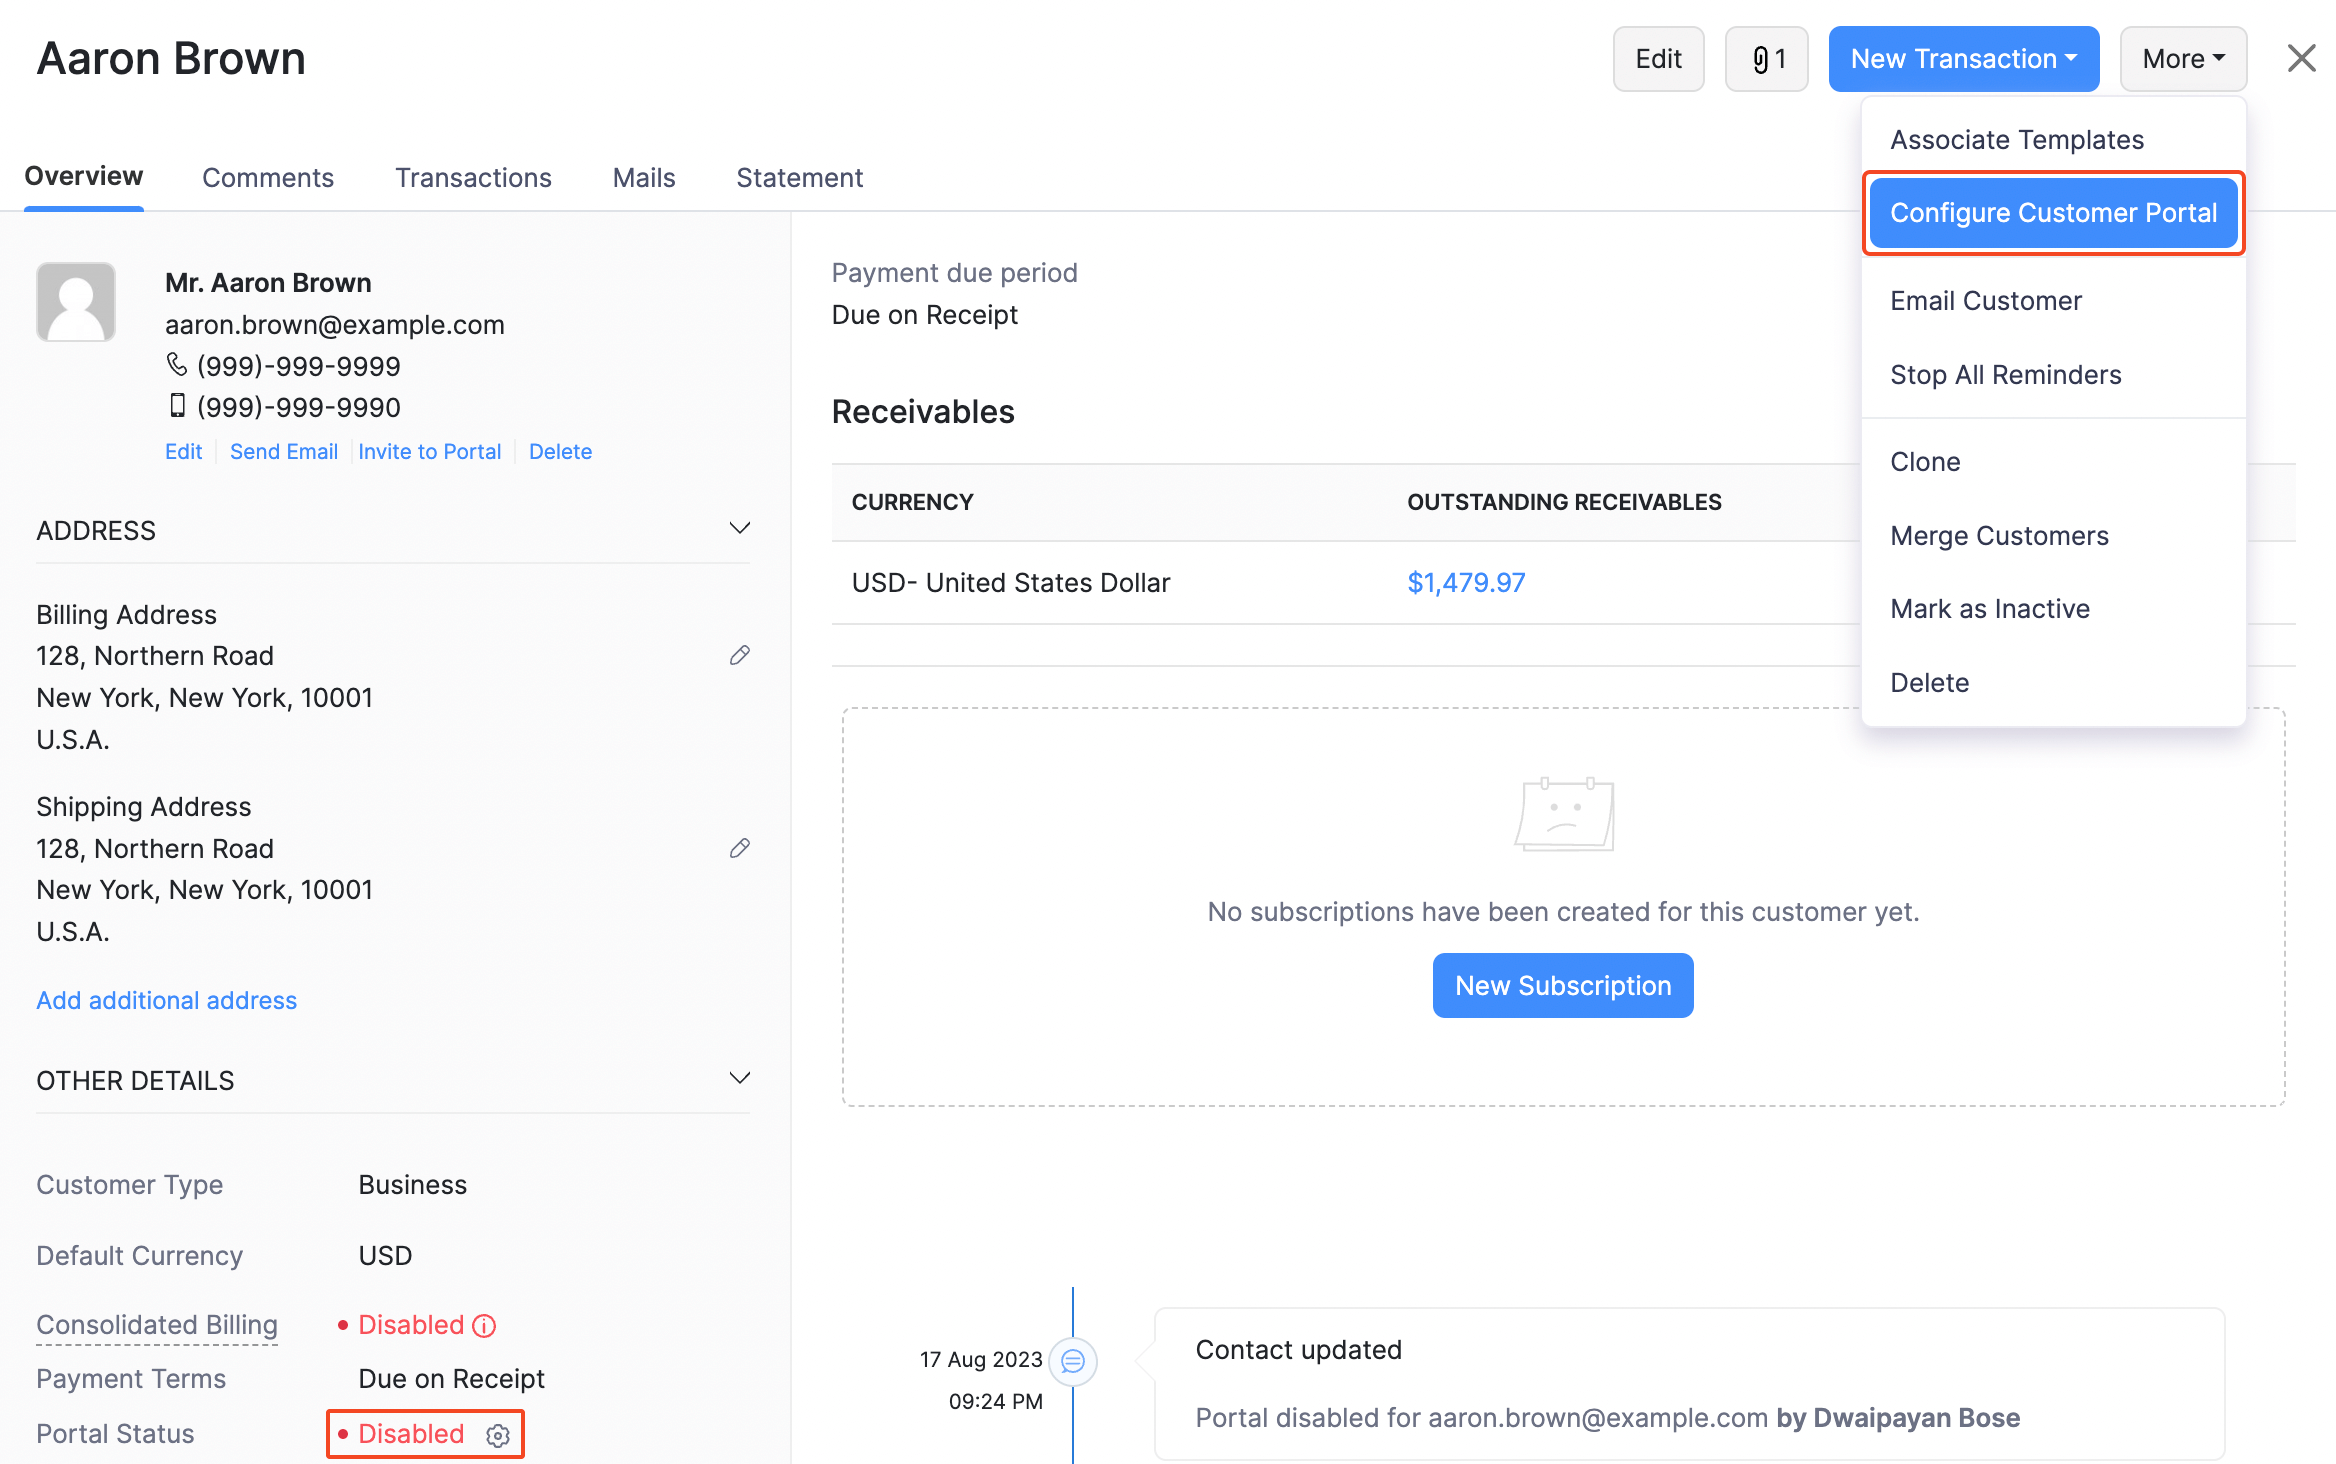Click Aaron Brown's avatar placeholder image
This screenshot has height=1464, width=2336.
click(x=75, y=301)
